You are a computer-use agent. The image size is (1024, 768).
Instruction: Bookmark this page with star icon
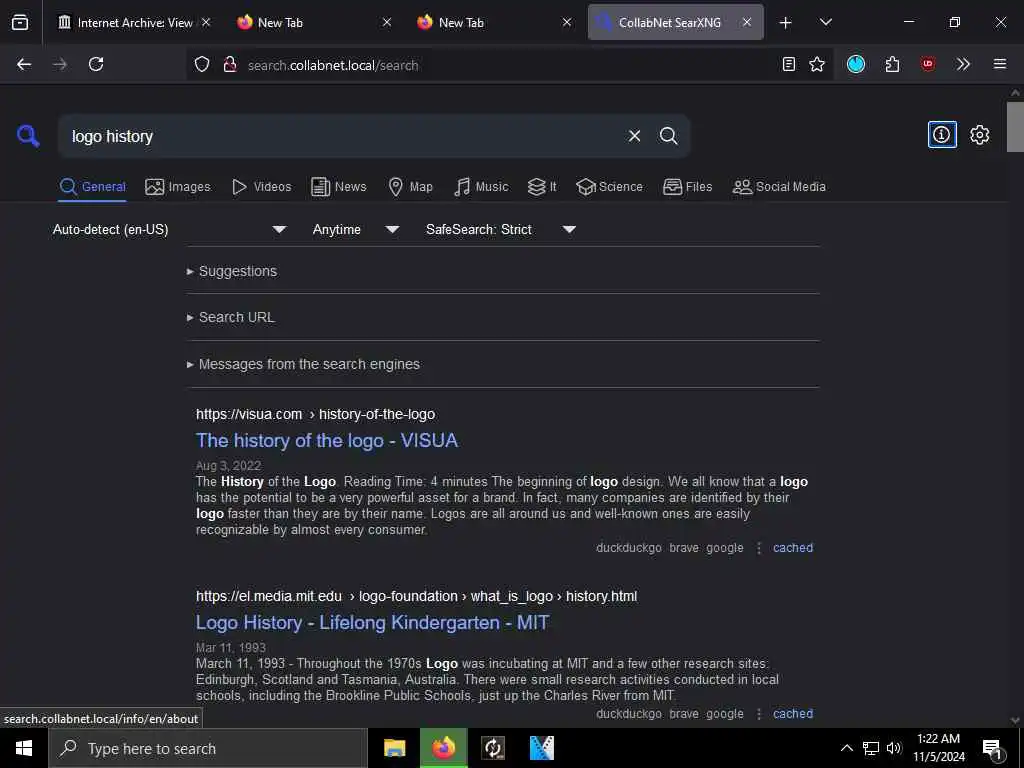[x=816, y=64]
